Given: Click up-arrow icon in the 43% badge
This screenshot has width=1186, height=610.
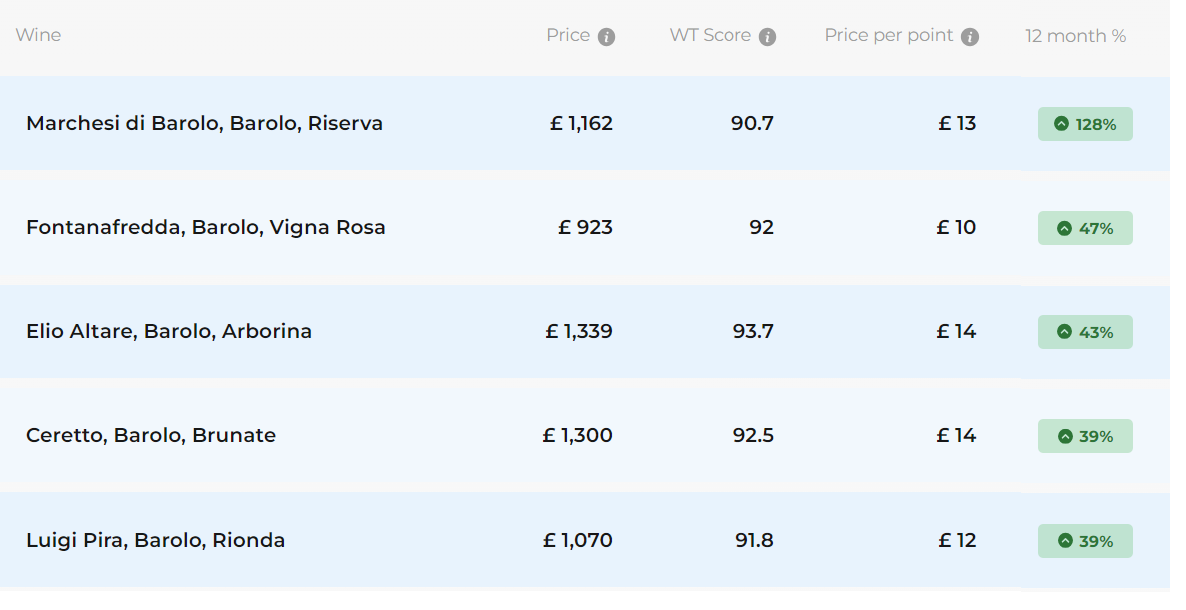Looking at the screenshot, I should [x=1064, y=332].
